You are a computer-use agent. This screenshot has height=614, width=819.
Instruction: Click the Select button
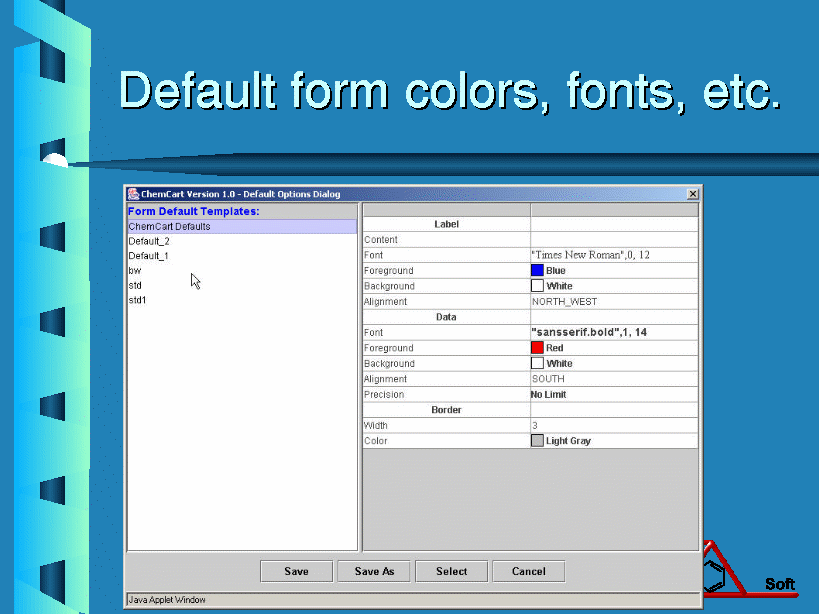(451, 571)
